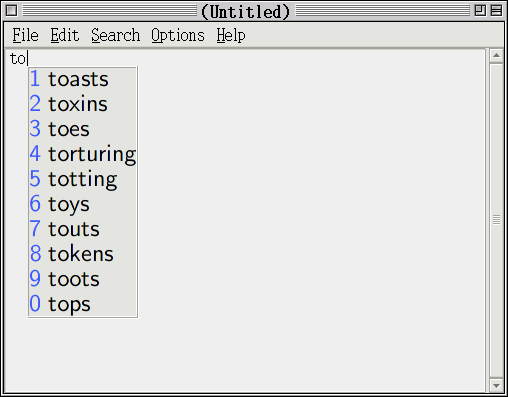Click the vertical scrollbar thumb grip
The width and height of the screenshot is (508, 397).
pos(496,220)
